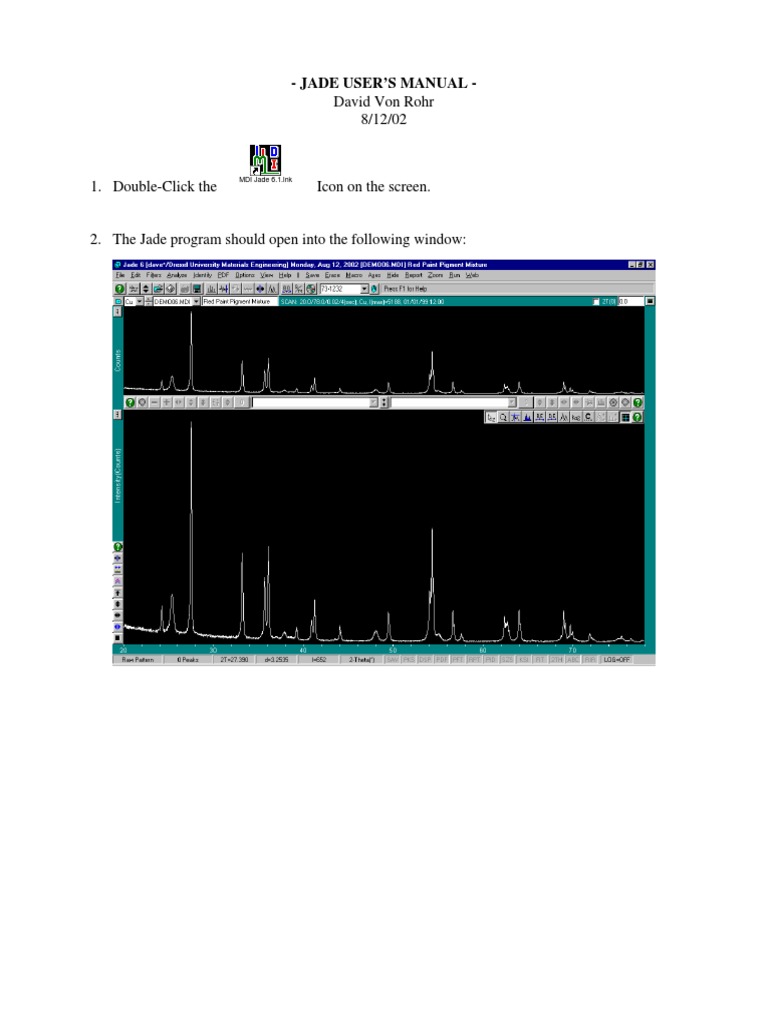Image resolution: width=768 pixels, height=1024 pixels.
Task: Click the black square icon at sidebar bottom
Action: tap(118, 637)
